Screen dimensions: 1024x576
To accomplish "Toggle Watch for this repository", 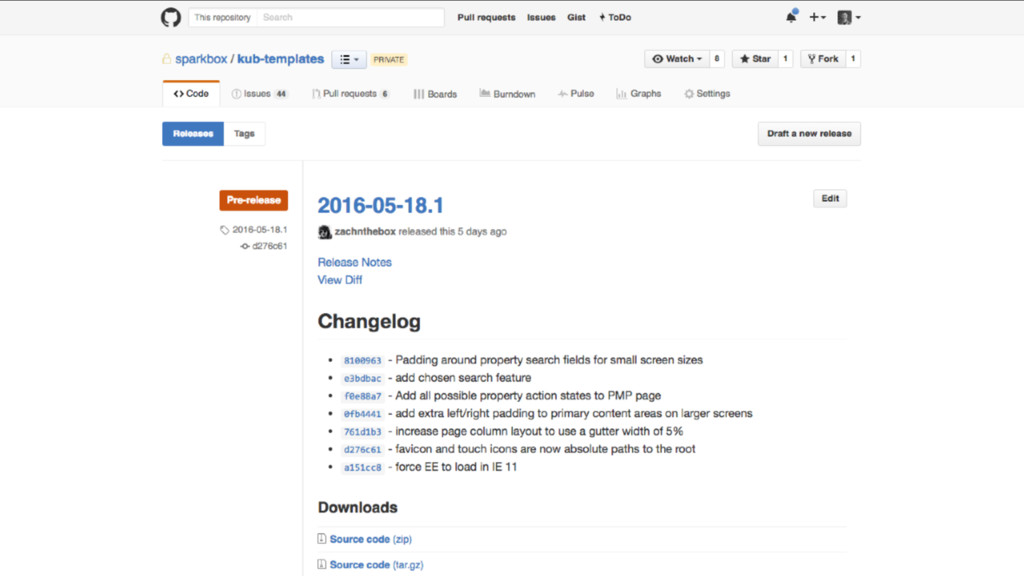I will (677, 59).
